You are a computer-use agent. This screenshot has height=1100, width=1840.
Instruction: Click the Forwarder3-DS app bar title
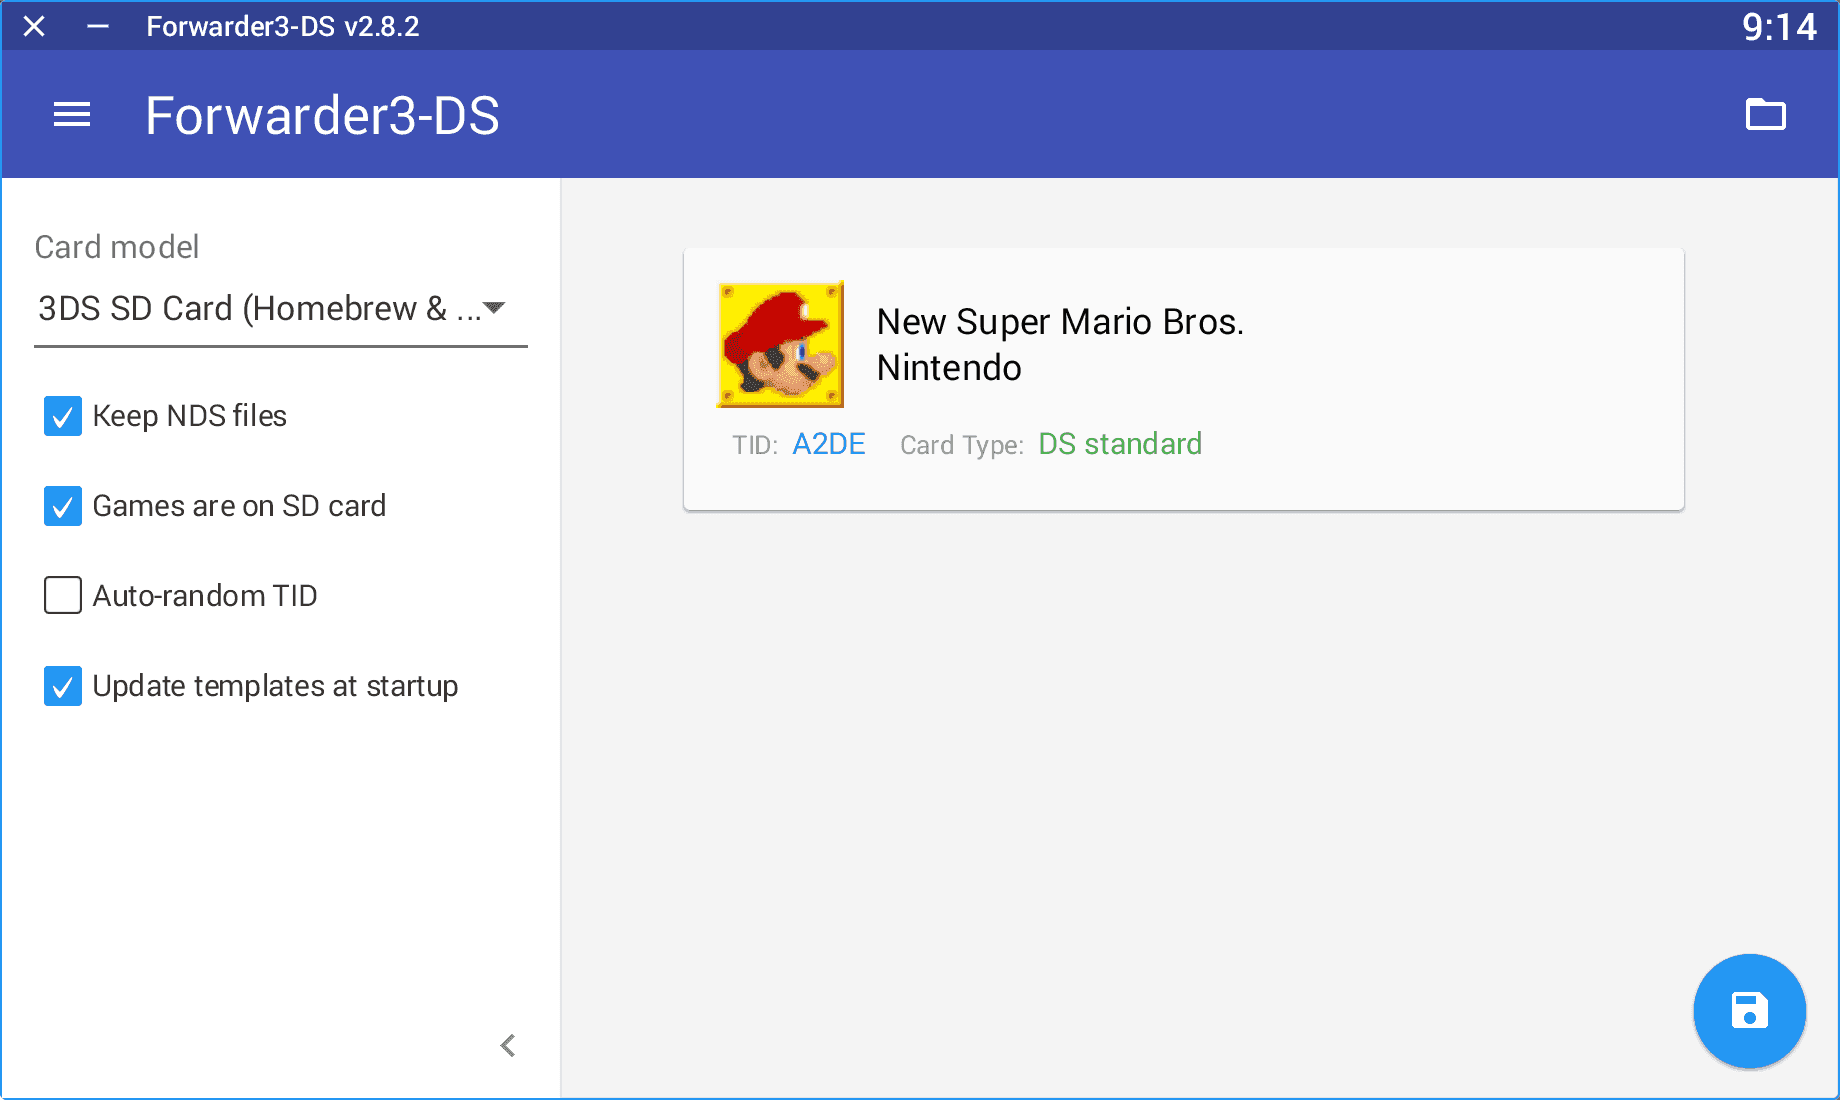pyautogui.click(x=322, y=115)
